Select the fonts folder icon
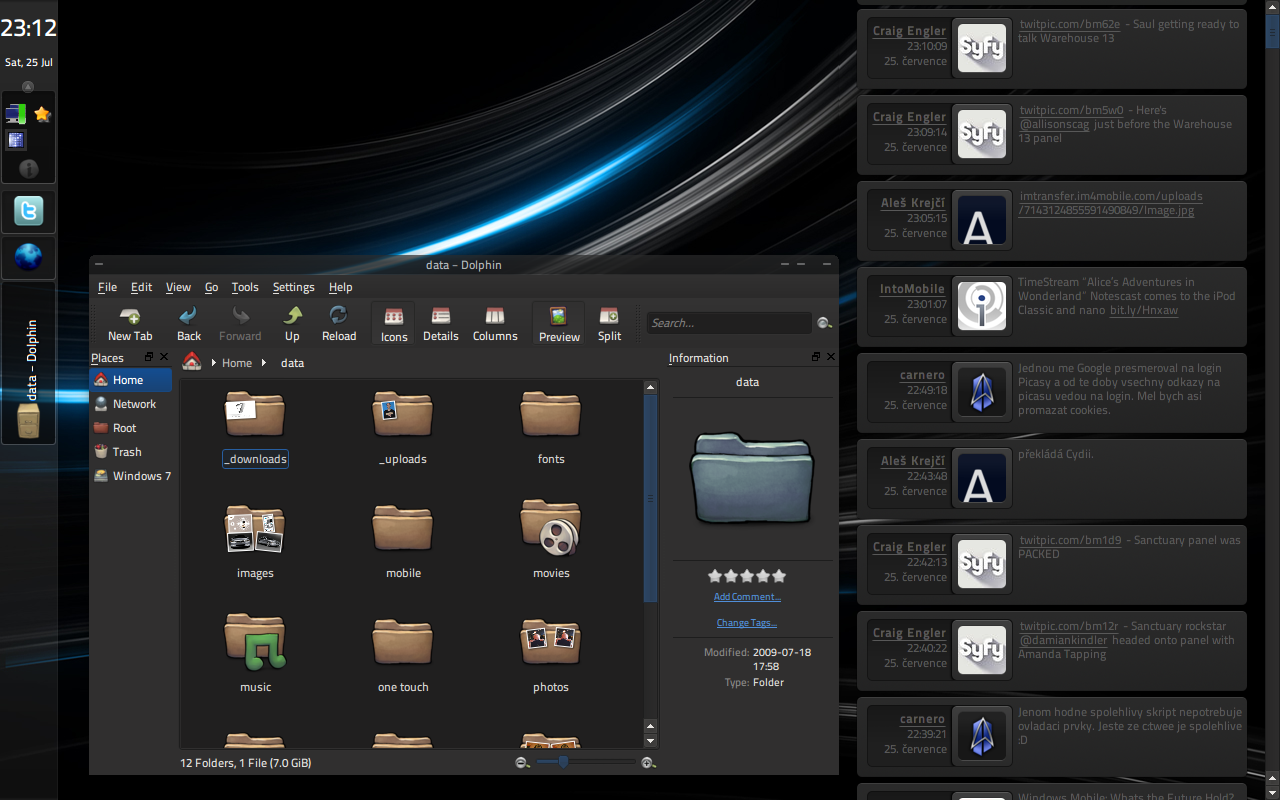Screen dimensions: 1280x800 (551, 414)
